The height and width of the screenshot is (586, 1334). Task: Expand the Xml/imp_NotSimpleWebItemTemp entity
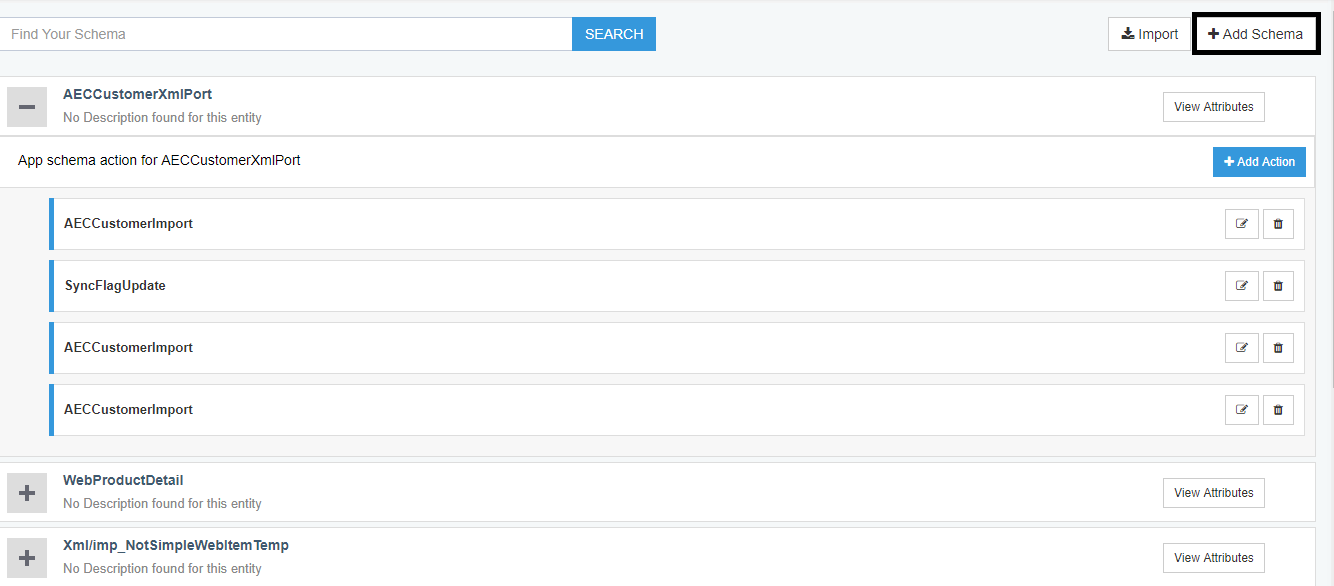click(x=27, y=557)
